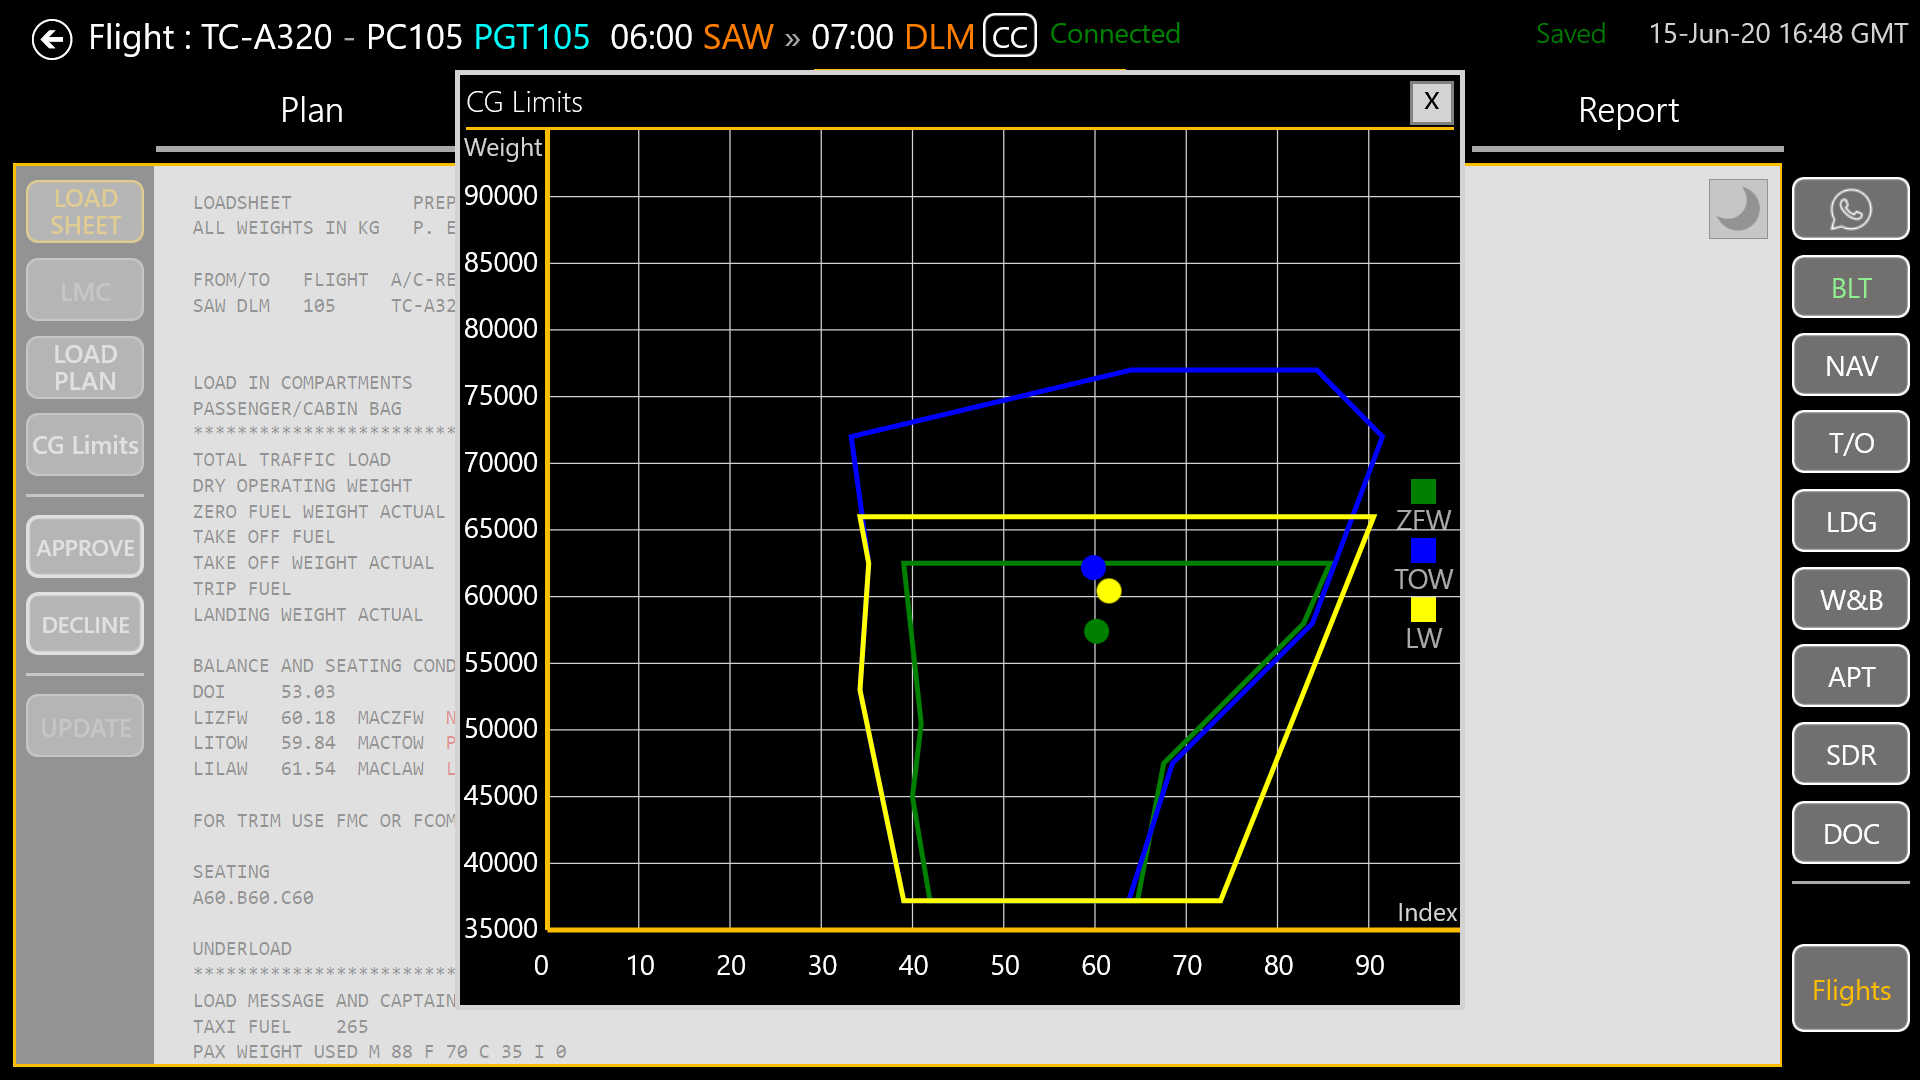The height and width of the screenshot is (1080, 1920).
Task: Click the TOTAL TRAFFIC LOAD line
Action: pos(292,460)
